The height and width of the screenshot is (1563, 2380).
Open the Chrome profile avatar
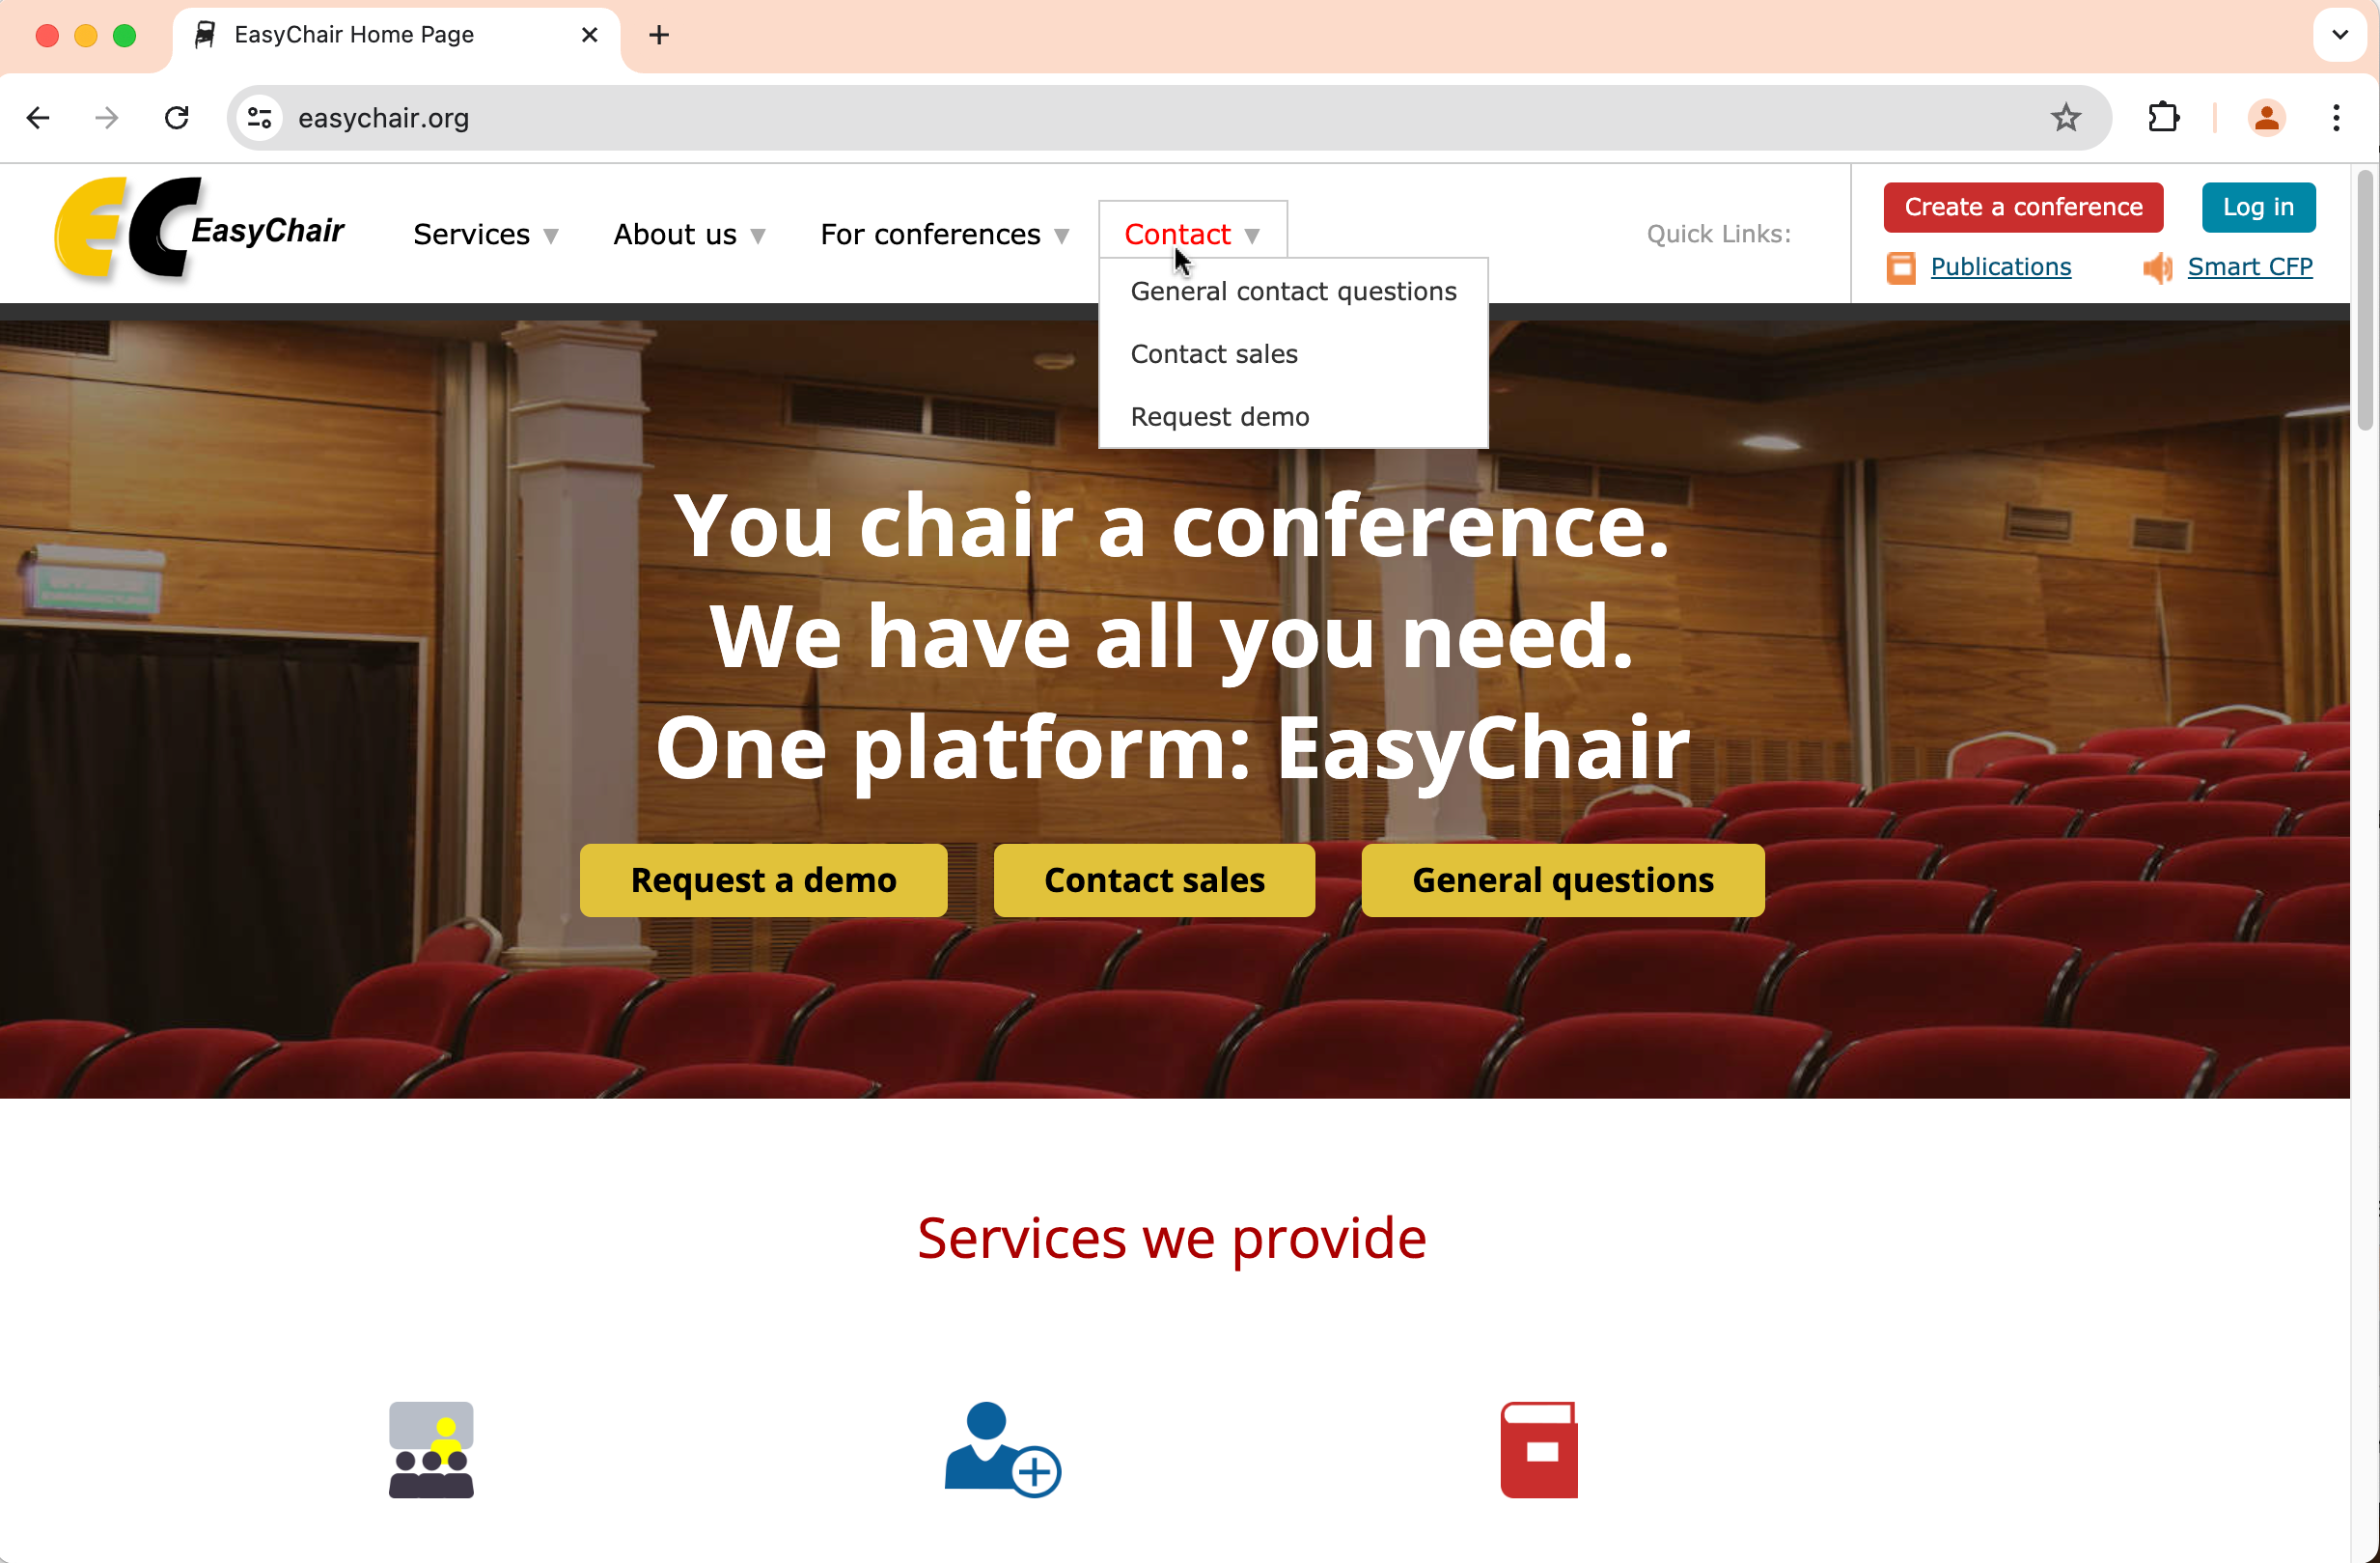coord(2266,118)
